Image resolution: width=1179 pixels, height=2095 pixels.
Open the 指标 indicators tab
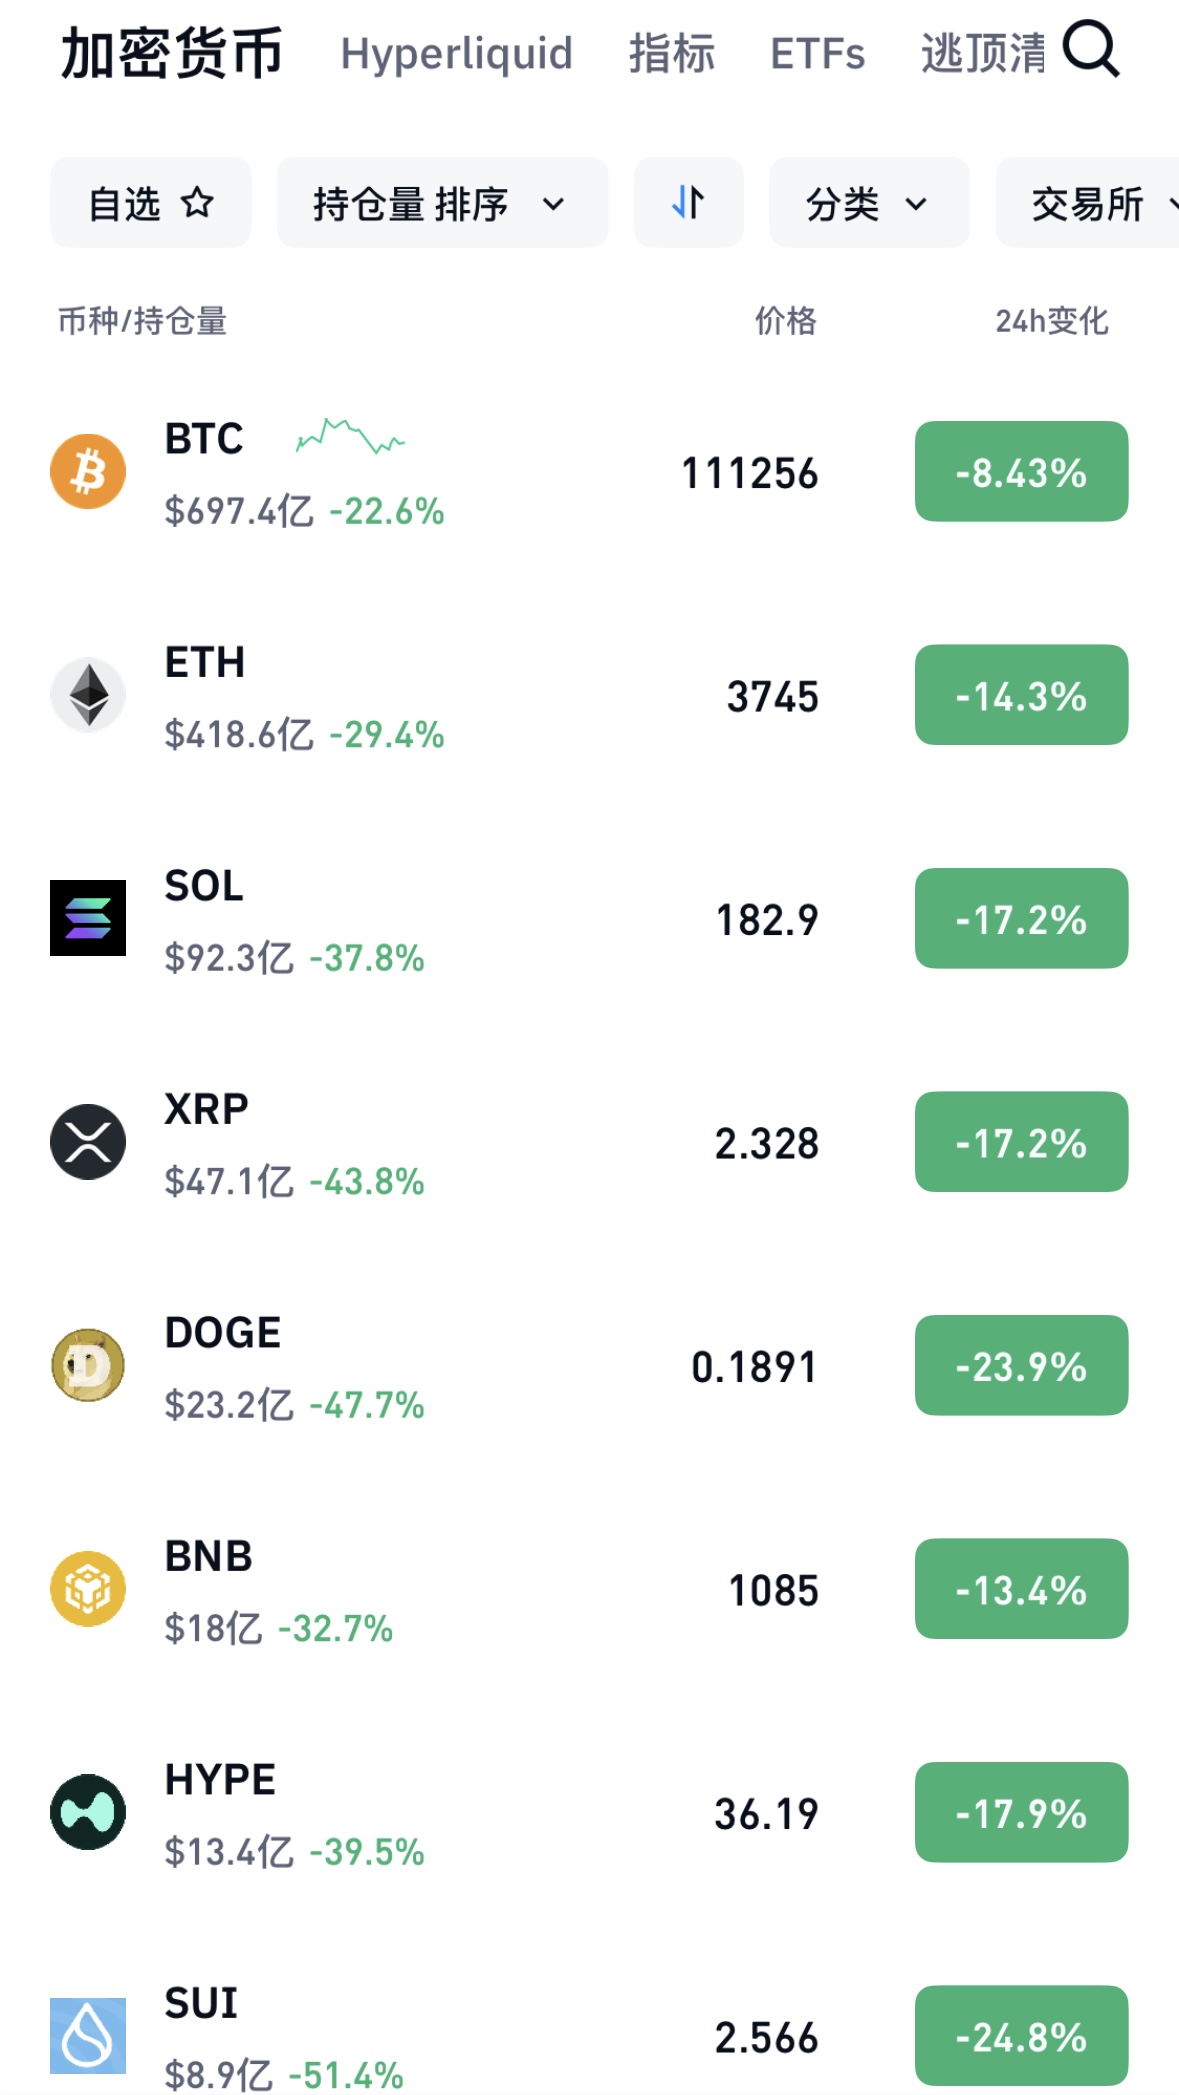coord(672,54)
